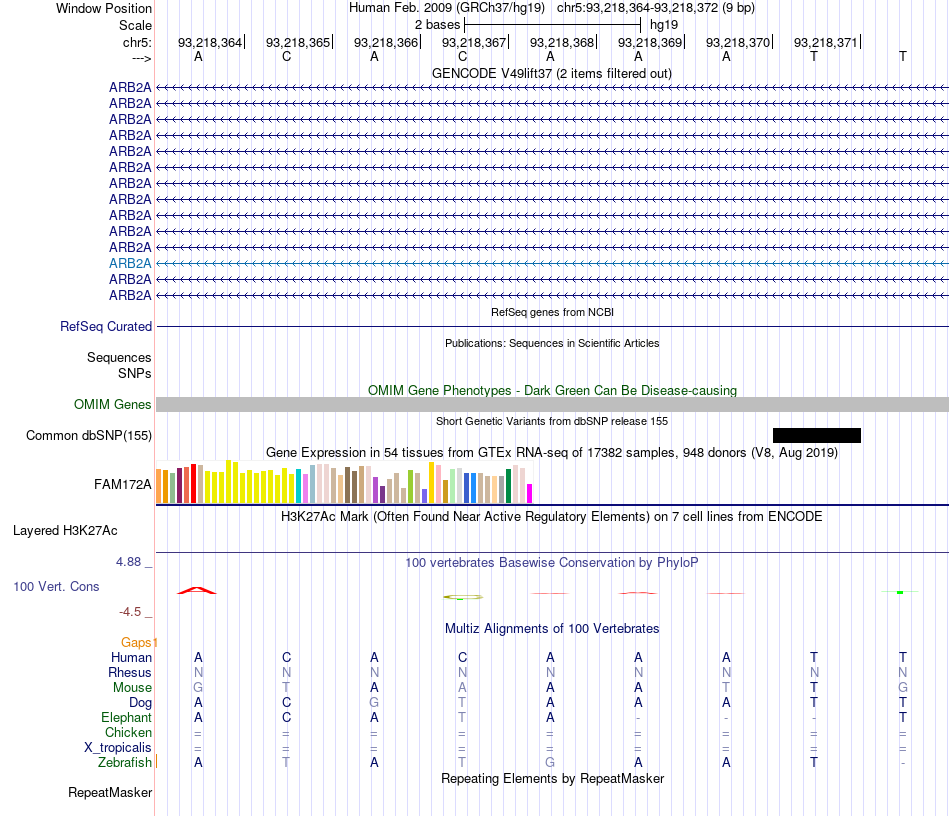
Task: Click the SNPs track label
Action: click(x=135, y=373)
